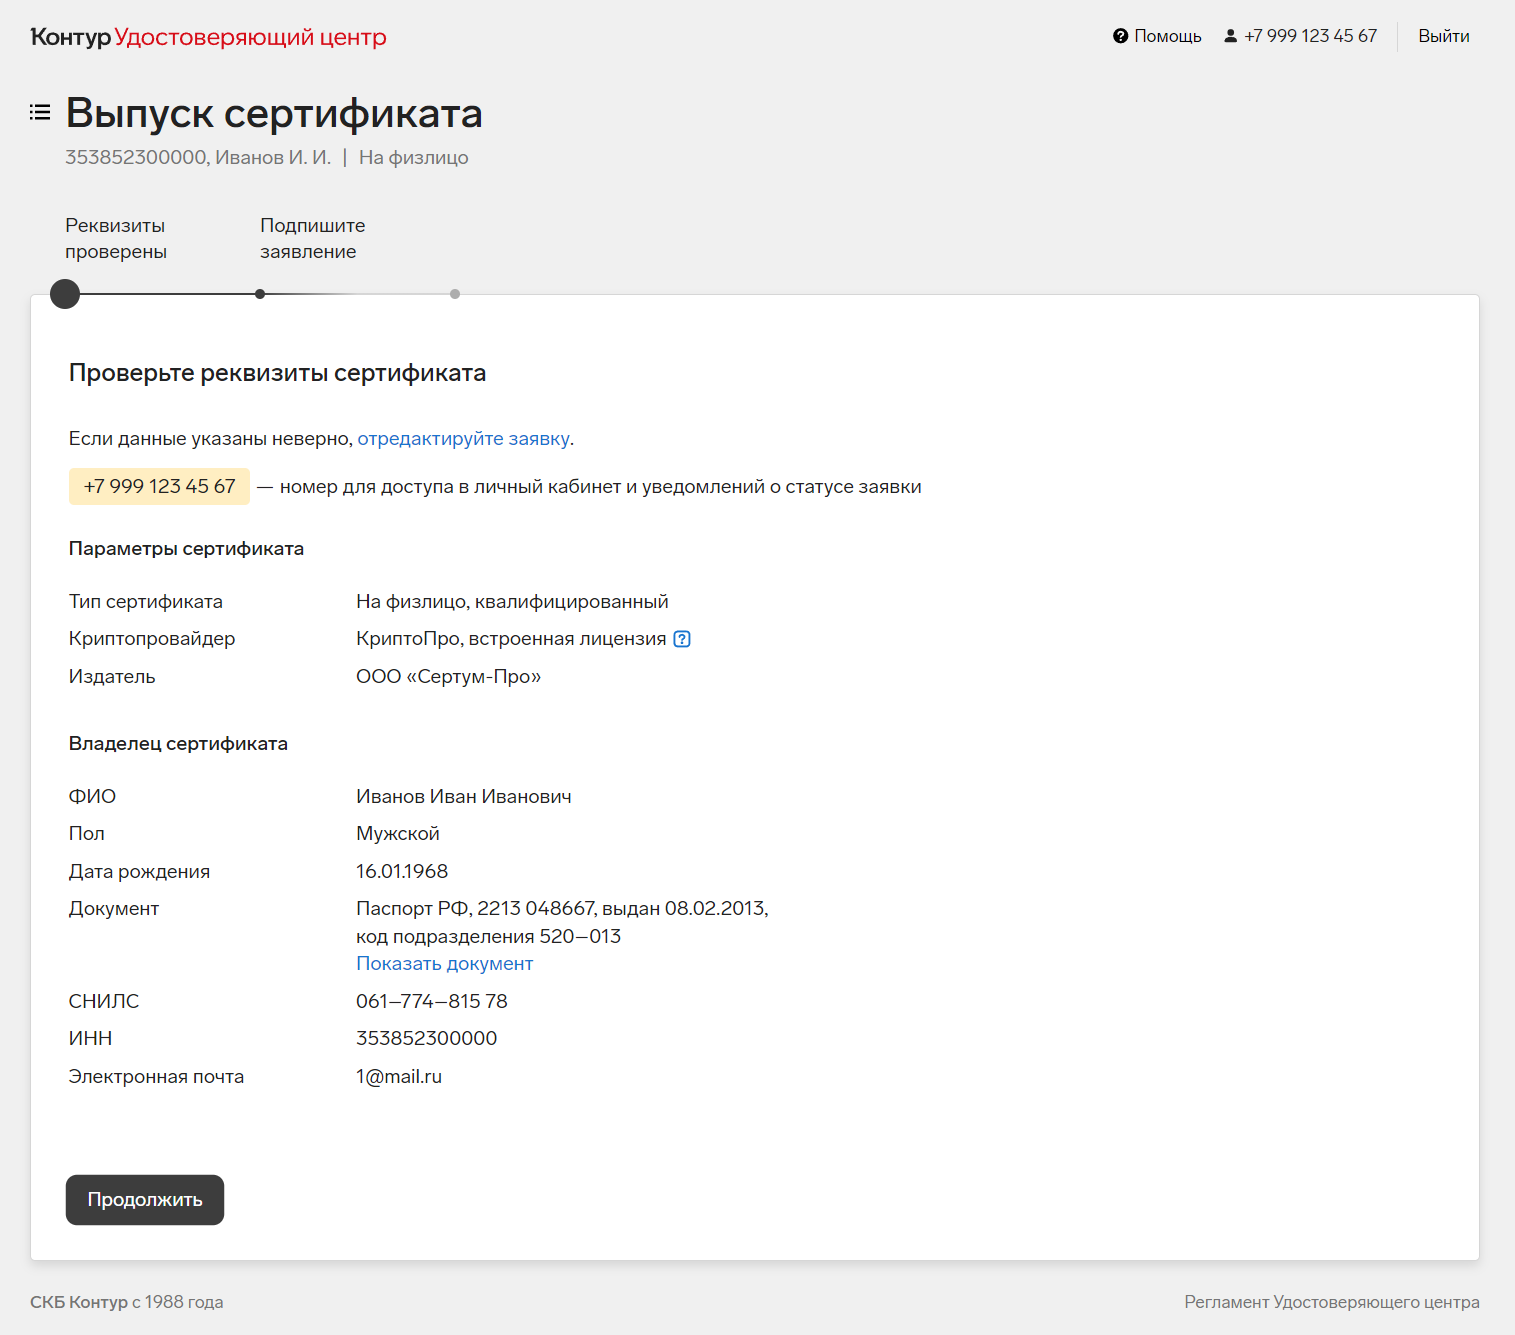Click the Контур logo in the header

tap(70, 37)
